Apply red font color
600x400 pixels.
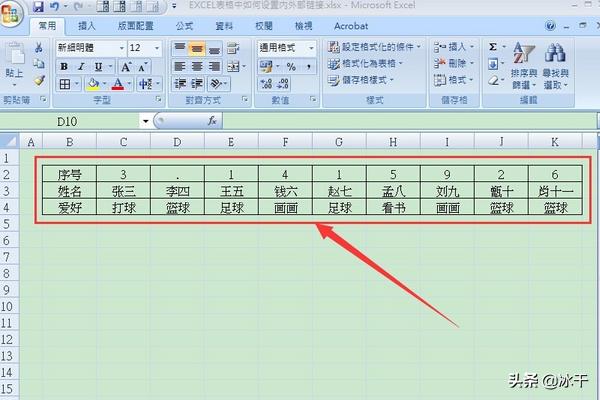[118, 84]
